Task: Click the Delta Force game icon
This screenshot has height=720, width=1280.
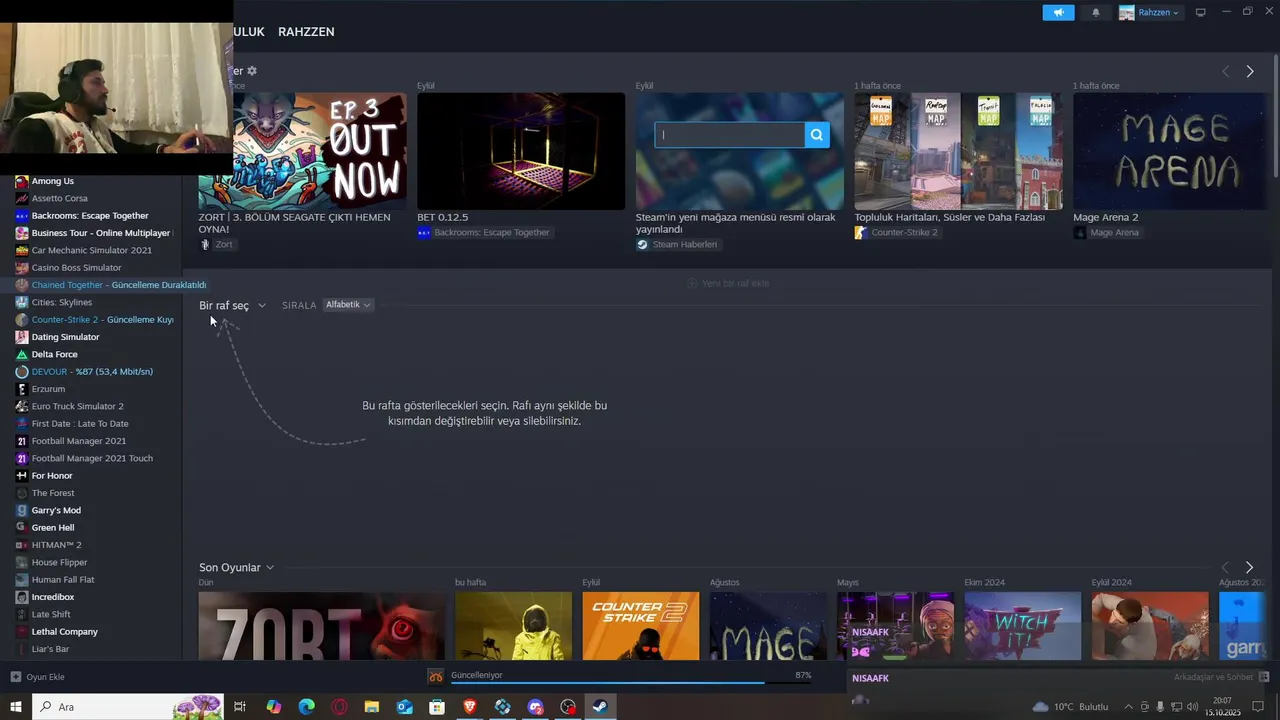Action: 22,354
